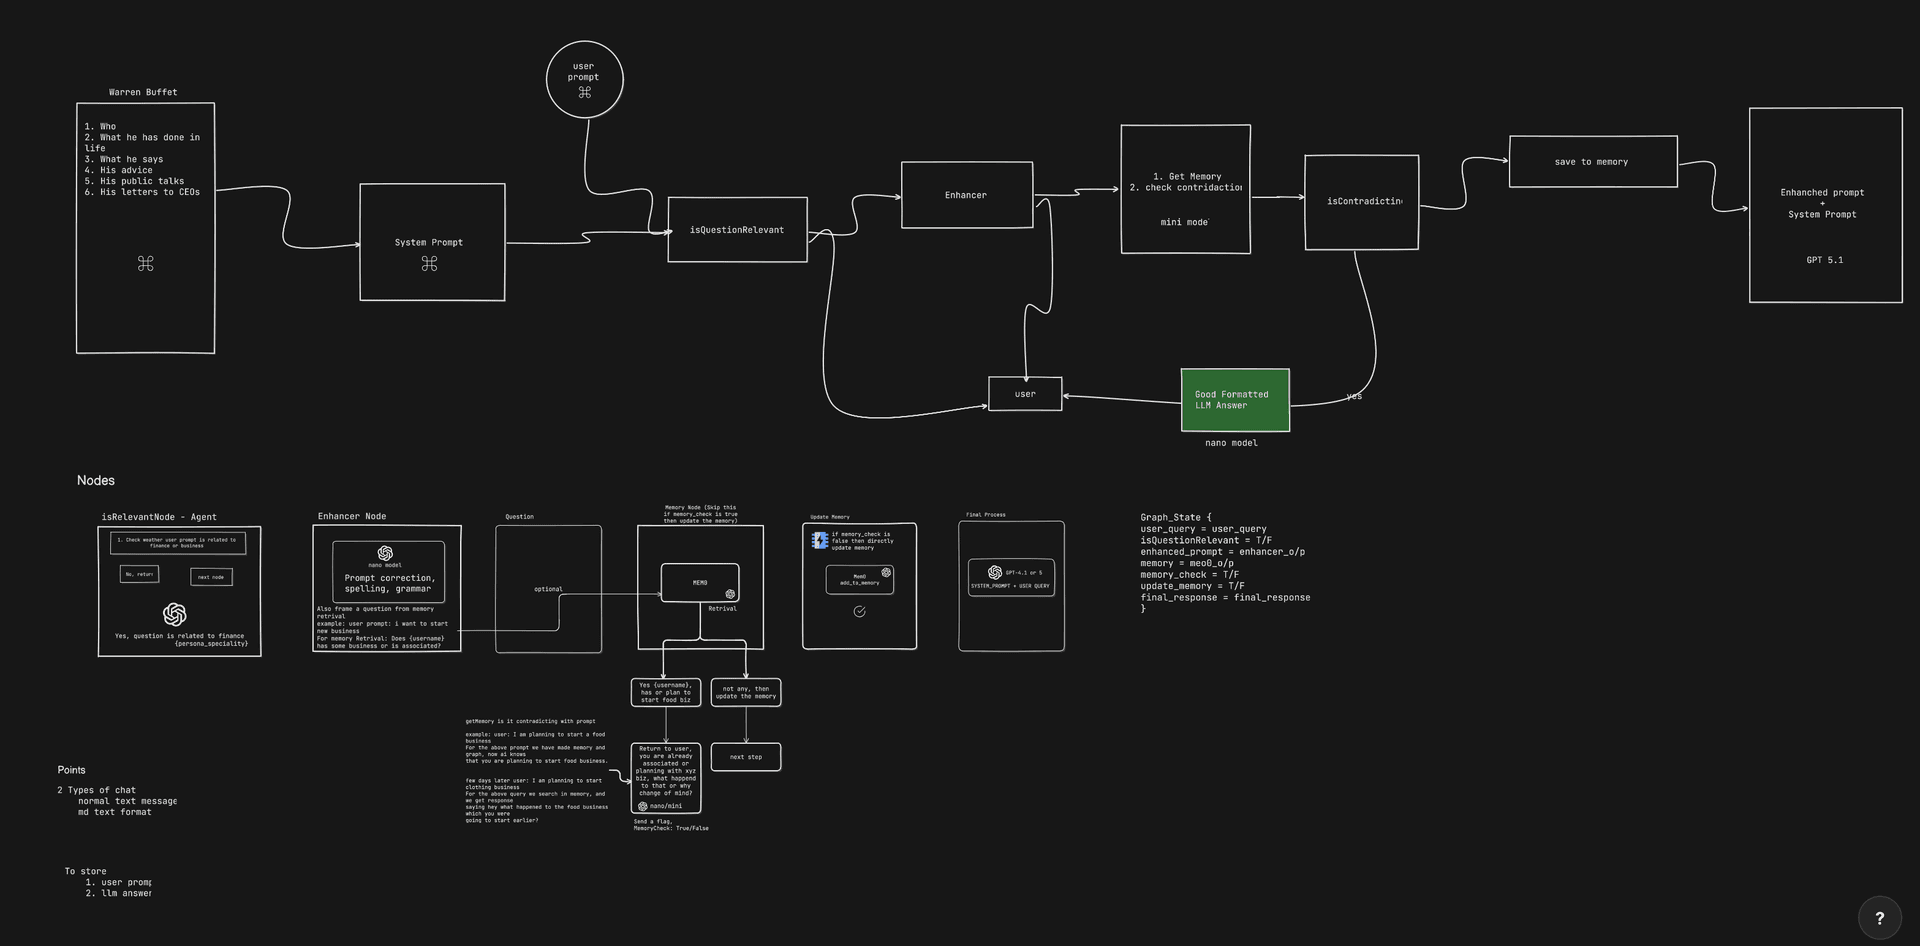The image size is (1920, 946).
Task: Click the OpenAI logo in isRelevantNode box
Action: tap(175, 614)
